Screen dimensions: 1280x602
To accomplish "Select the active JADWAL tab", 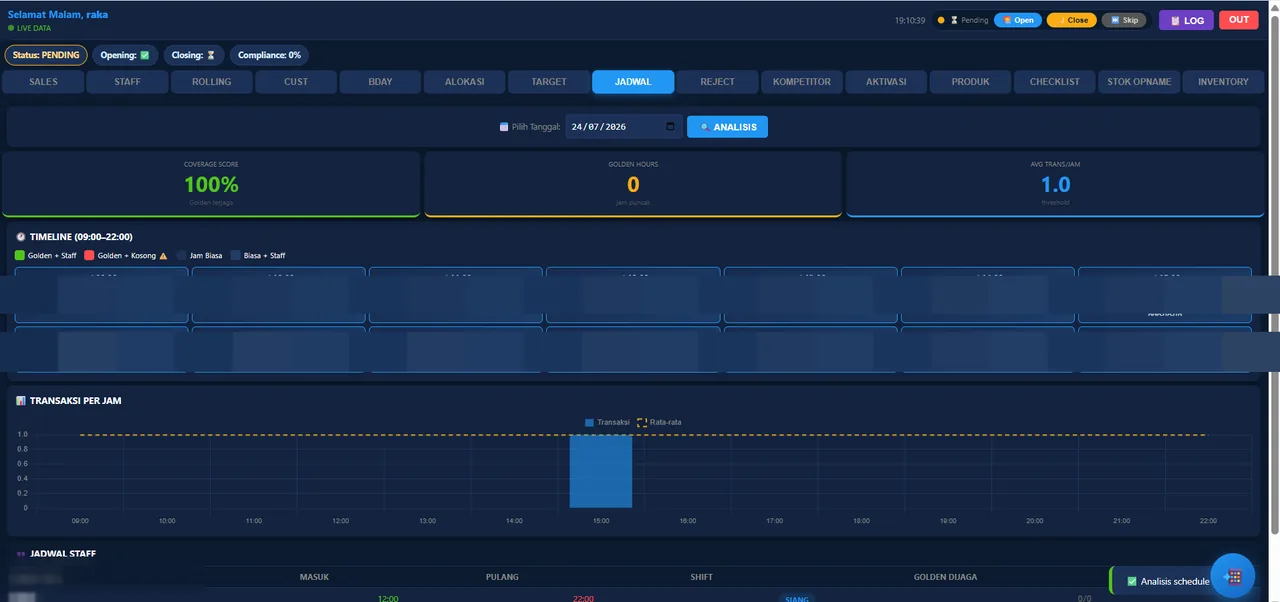I will point(633,82).
